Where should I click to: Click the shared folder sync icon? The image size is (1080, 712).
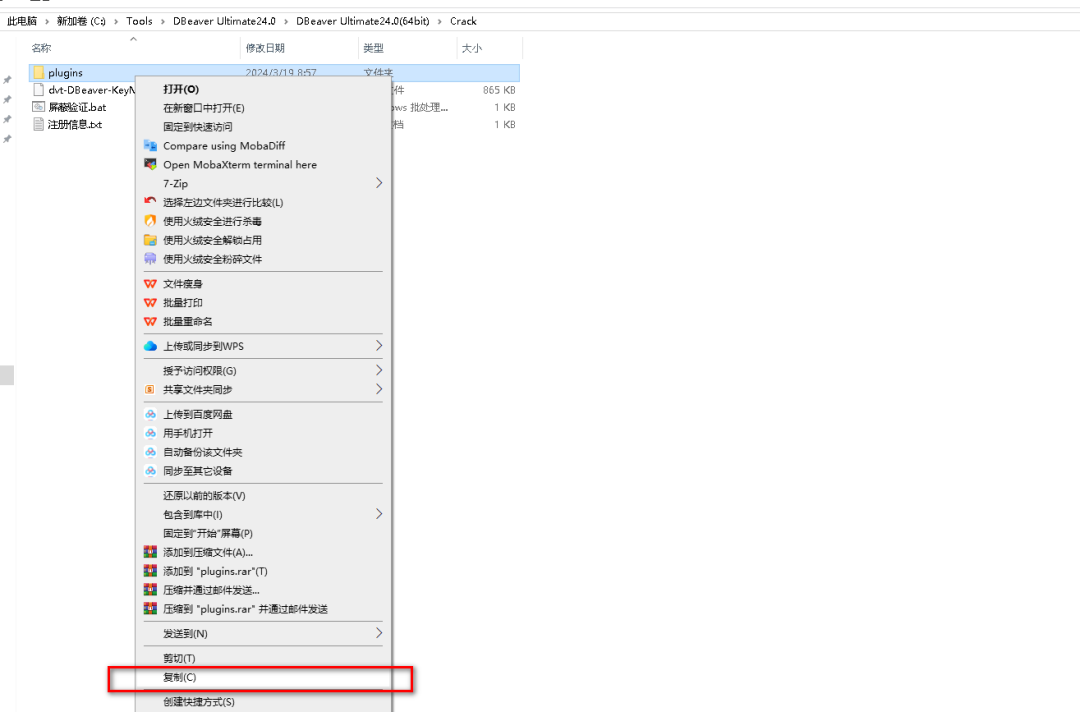(150, 389)
